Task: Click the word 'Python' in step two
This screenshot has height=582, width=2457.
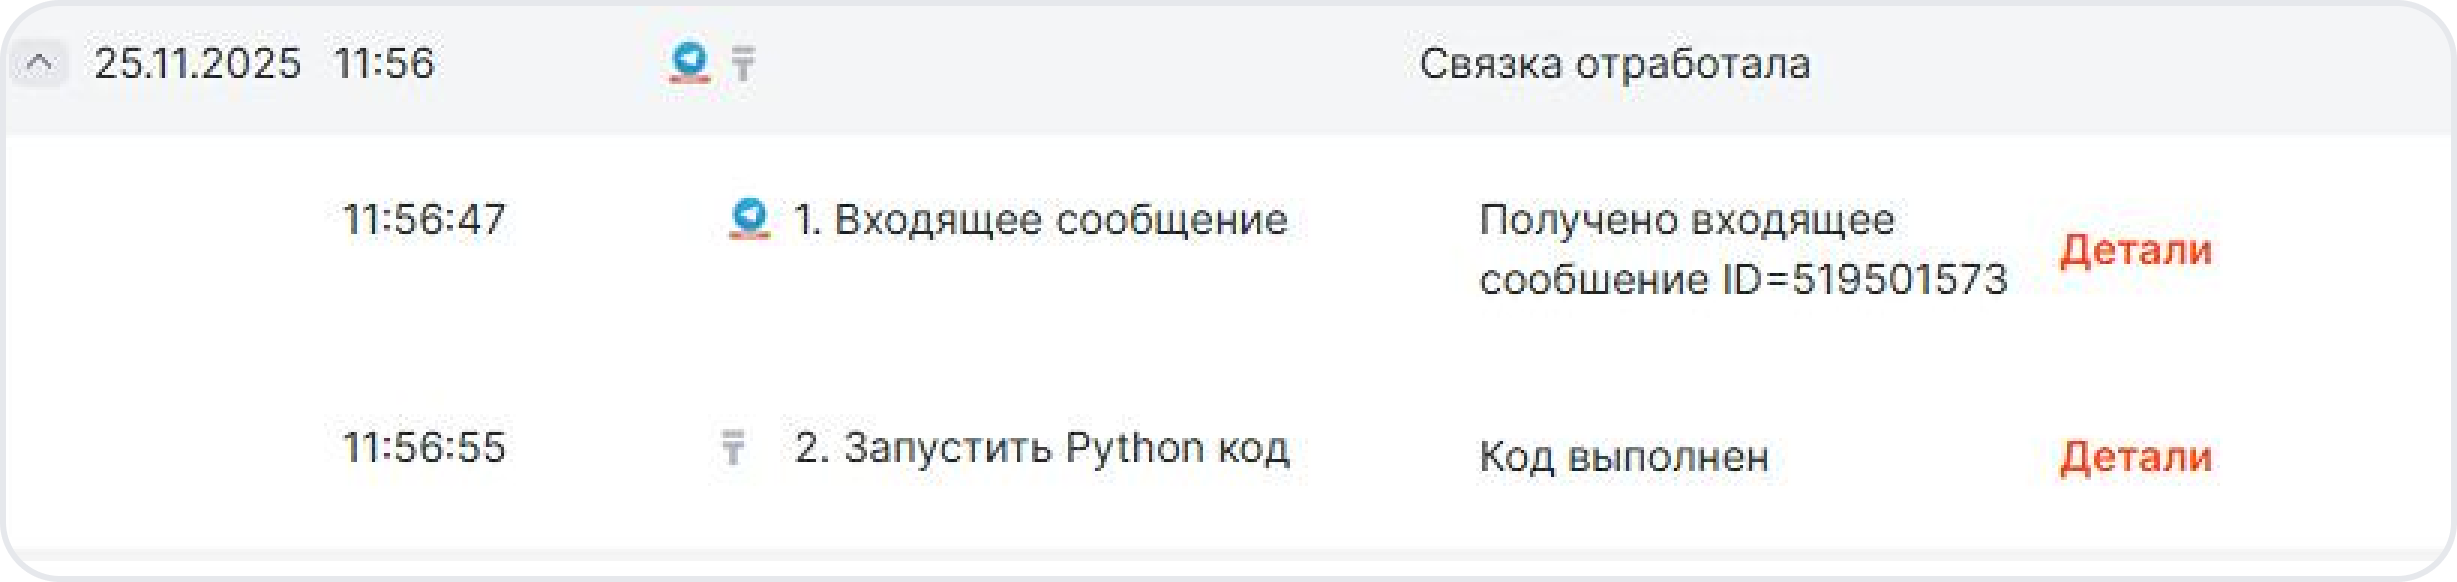Action: tap(1134, 448)
